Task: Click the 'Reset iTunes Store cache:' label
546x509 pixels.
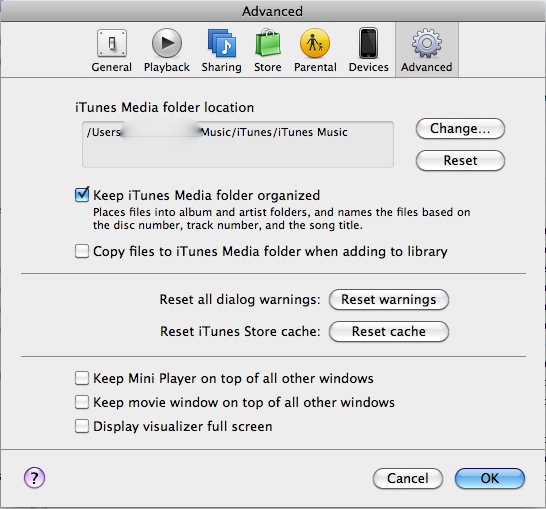Action: click(240, 331)
